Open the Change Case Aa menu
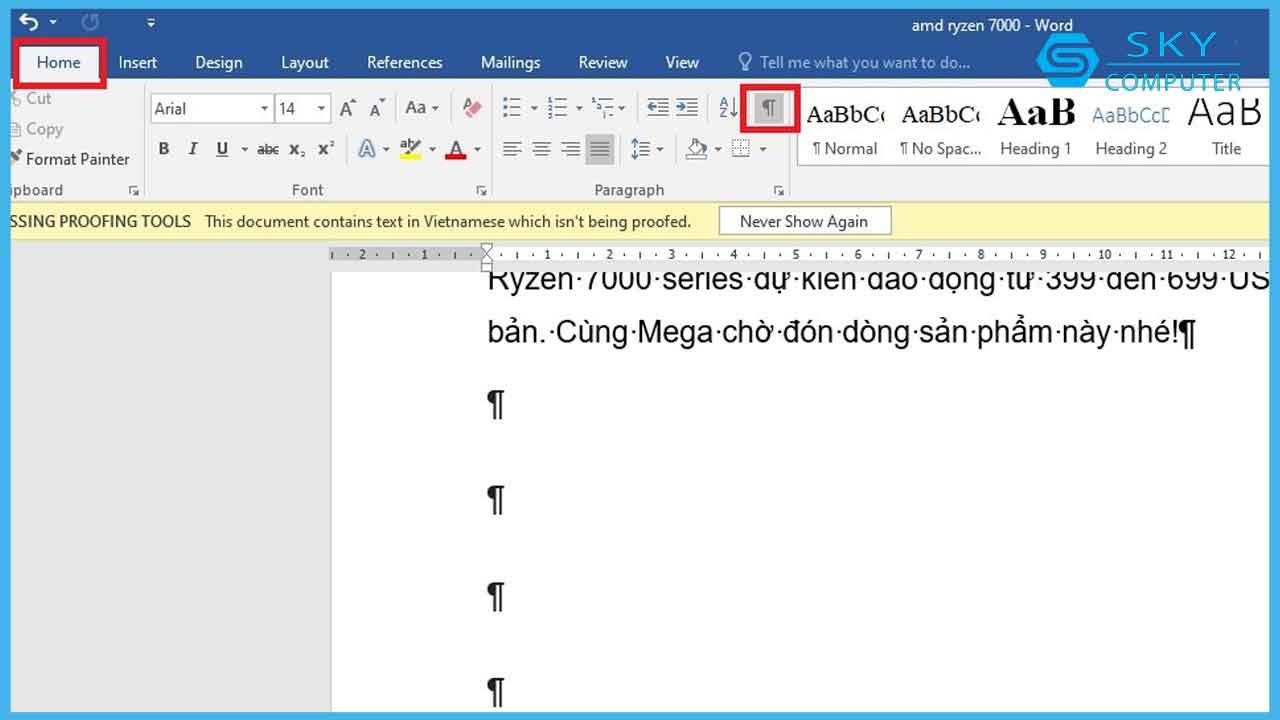The width and height of the screenshot is (1280, 720). point(421,108)
